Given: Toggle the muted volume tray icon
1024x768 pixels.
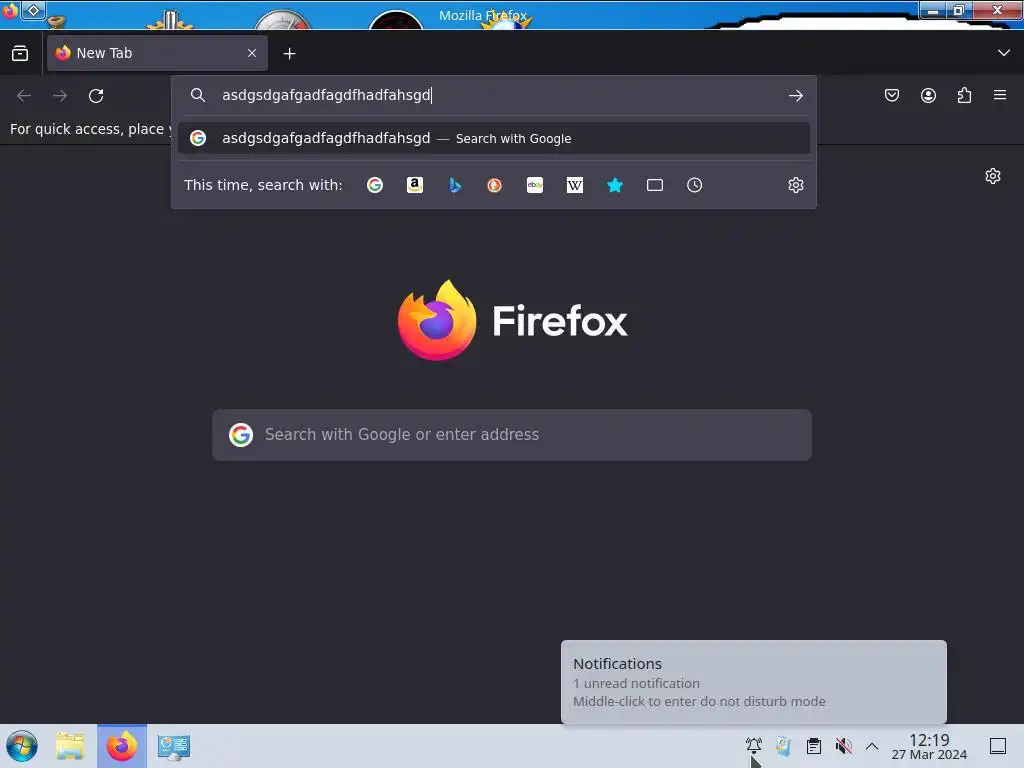Looking at the screenshot, I should 844,746.
